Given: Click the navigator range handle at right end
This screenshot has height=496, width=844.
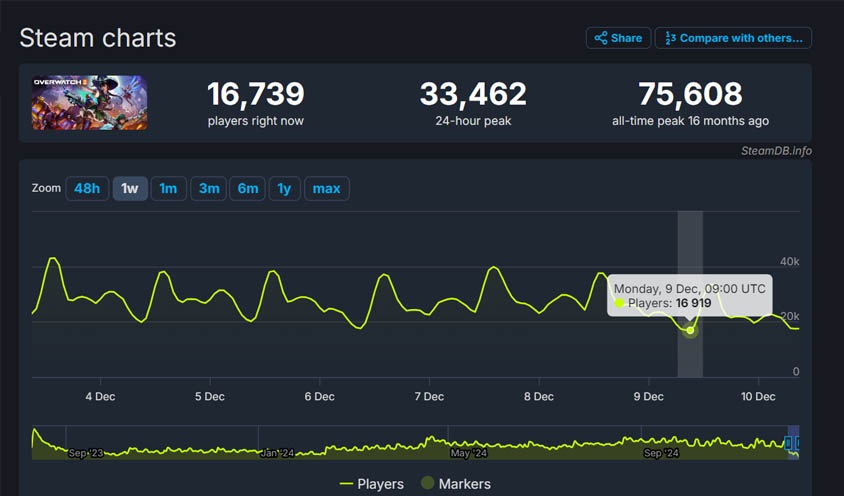Looking at the screenshot, I should pyautogui.click(x=797, y=443).
